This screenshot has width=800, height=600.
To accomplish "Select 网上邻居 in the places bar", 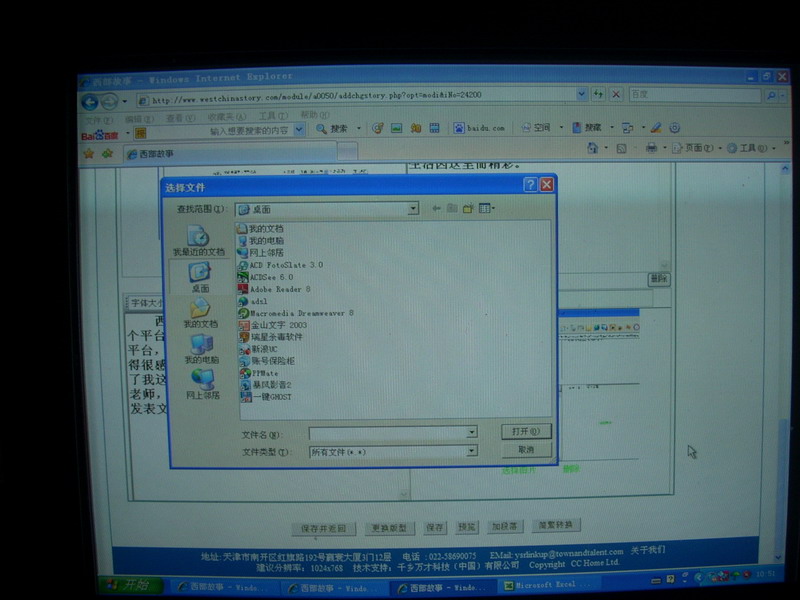I will [203, 384].
